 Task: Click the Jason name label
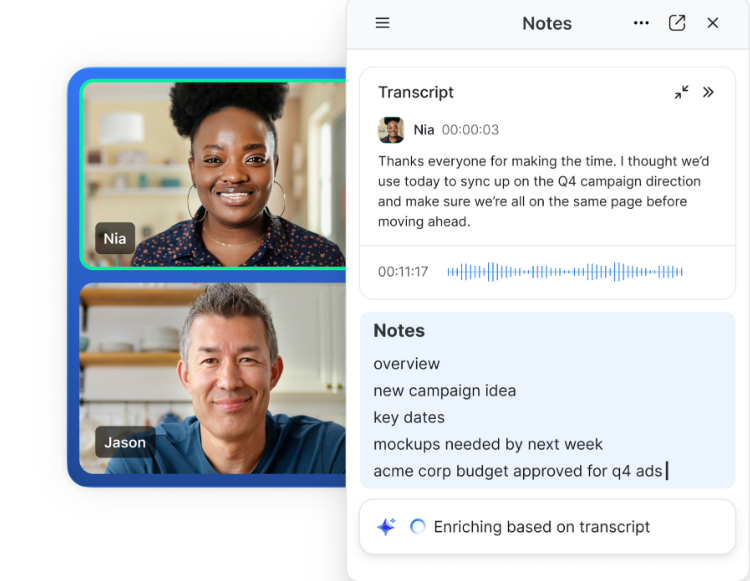click(125, 442)
